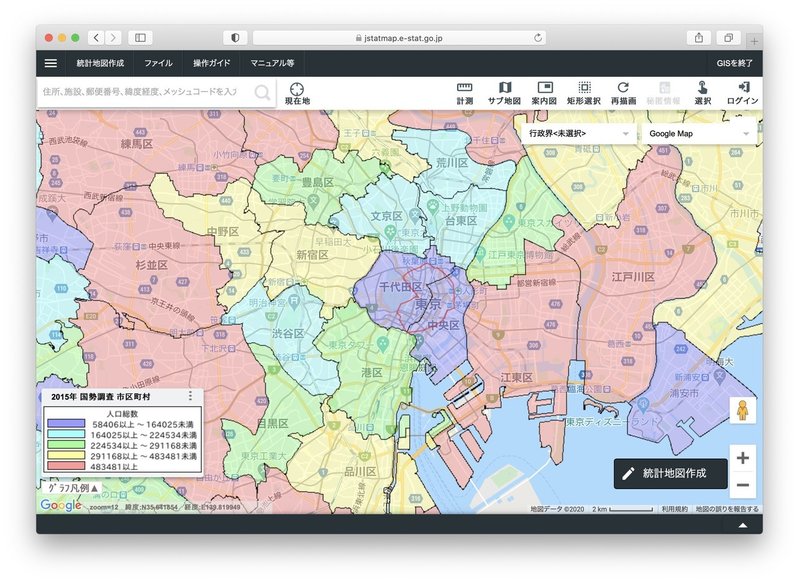Click the 杉並区 label on map

[x=152, y=265]
